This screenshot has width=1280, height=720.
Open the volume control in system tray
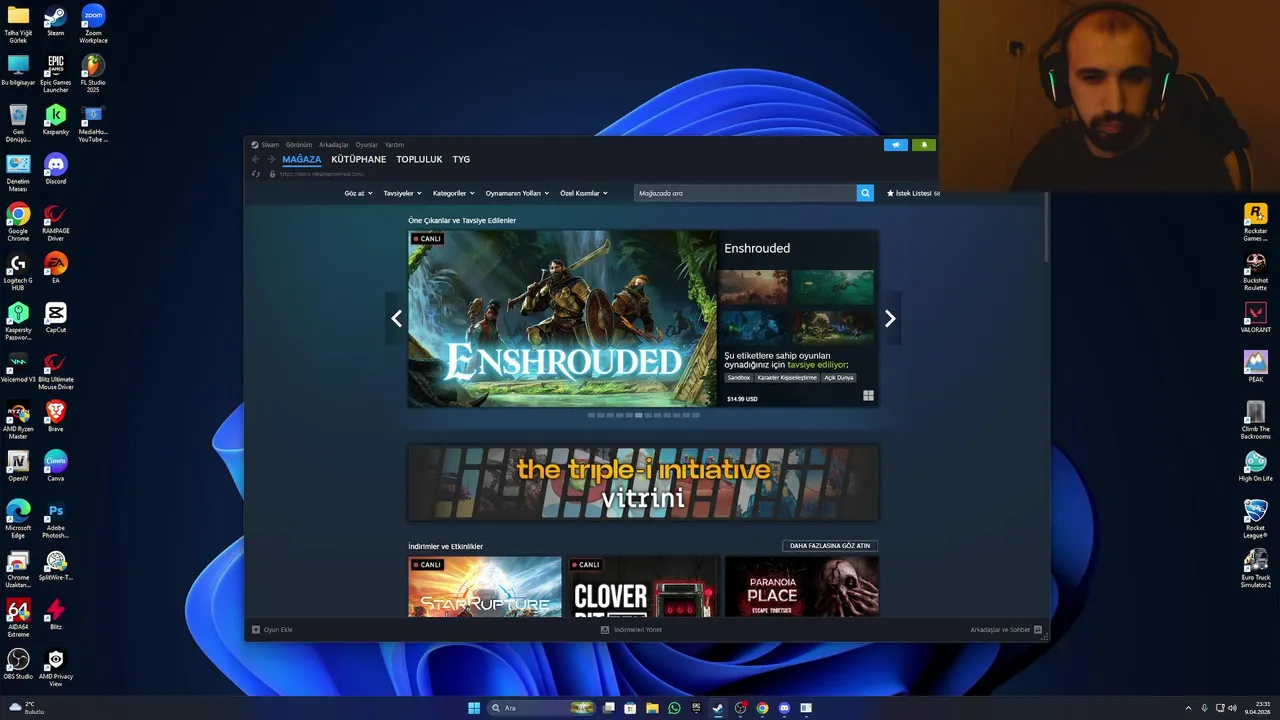[x=1232, y=708]
